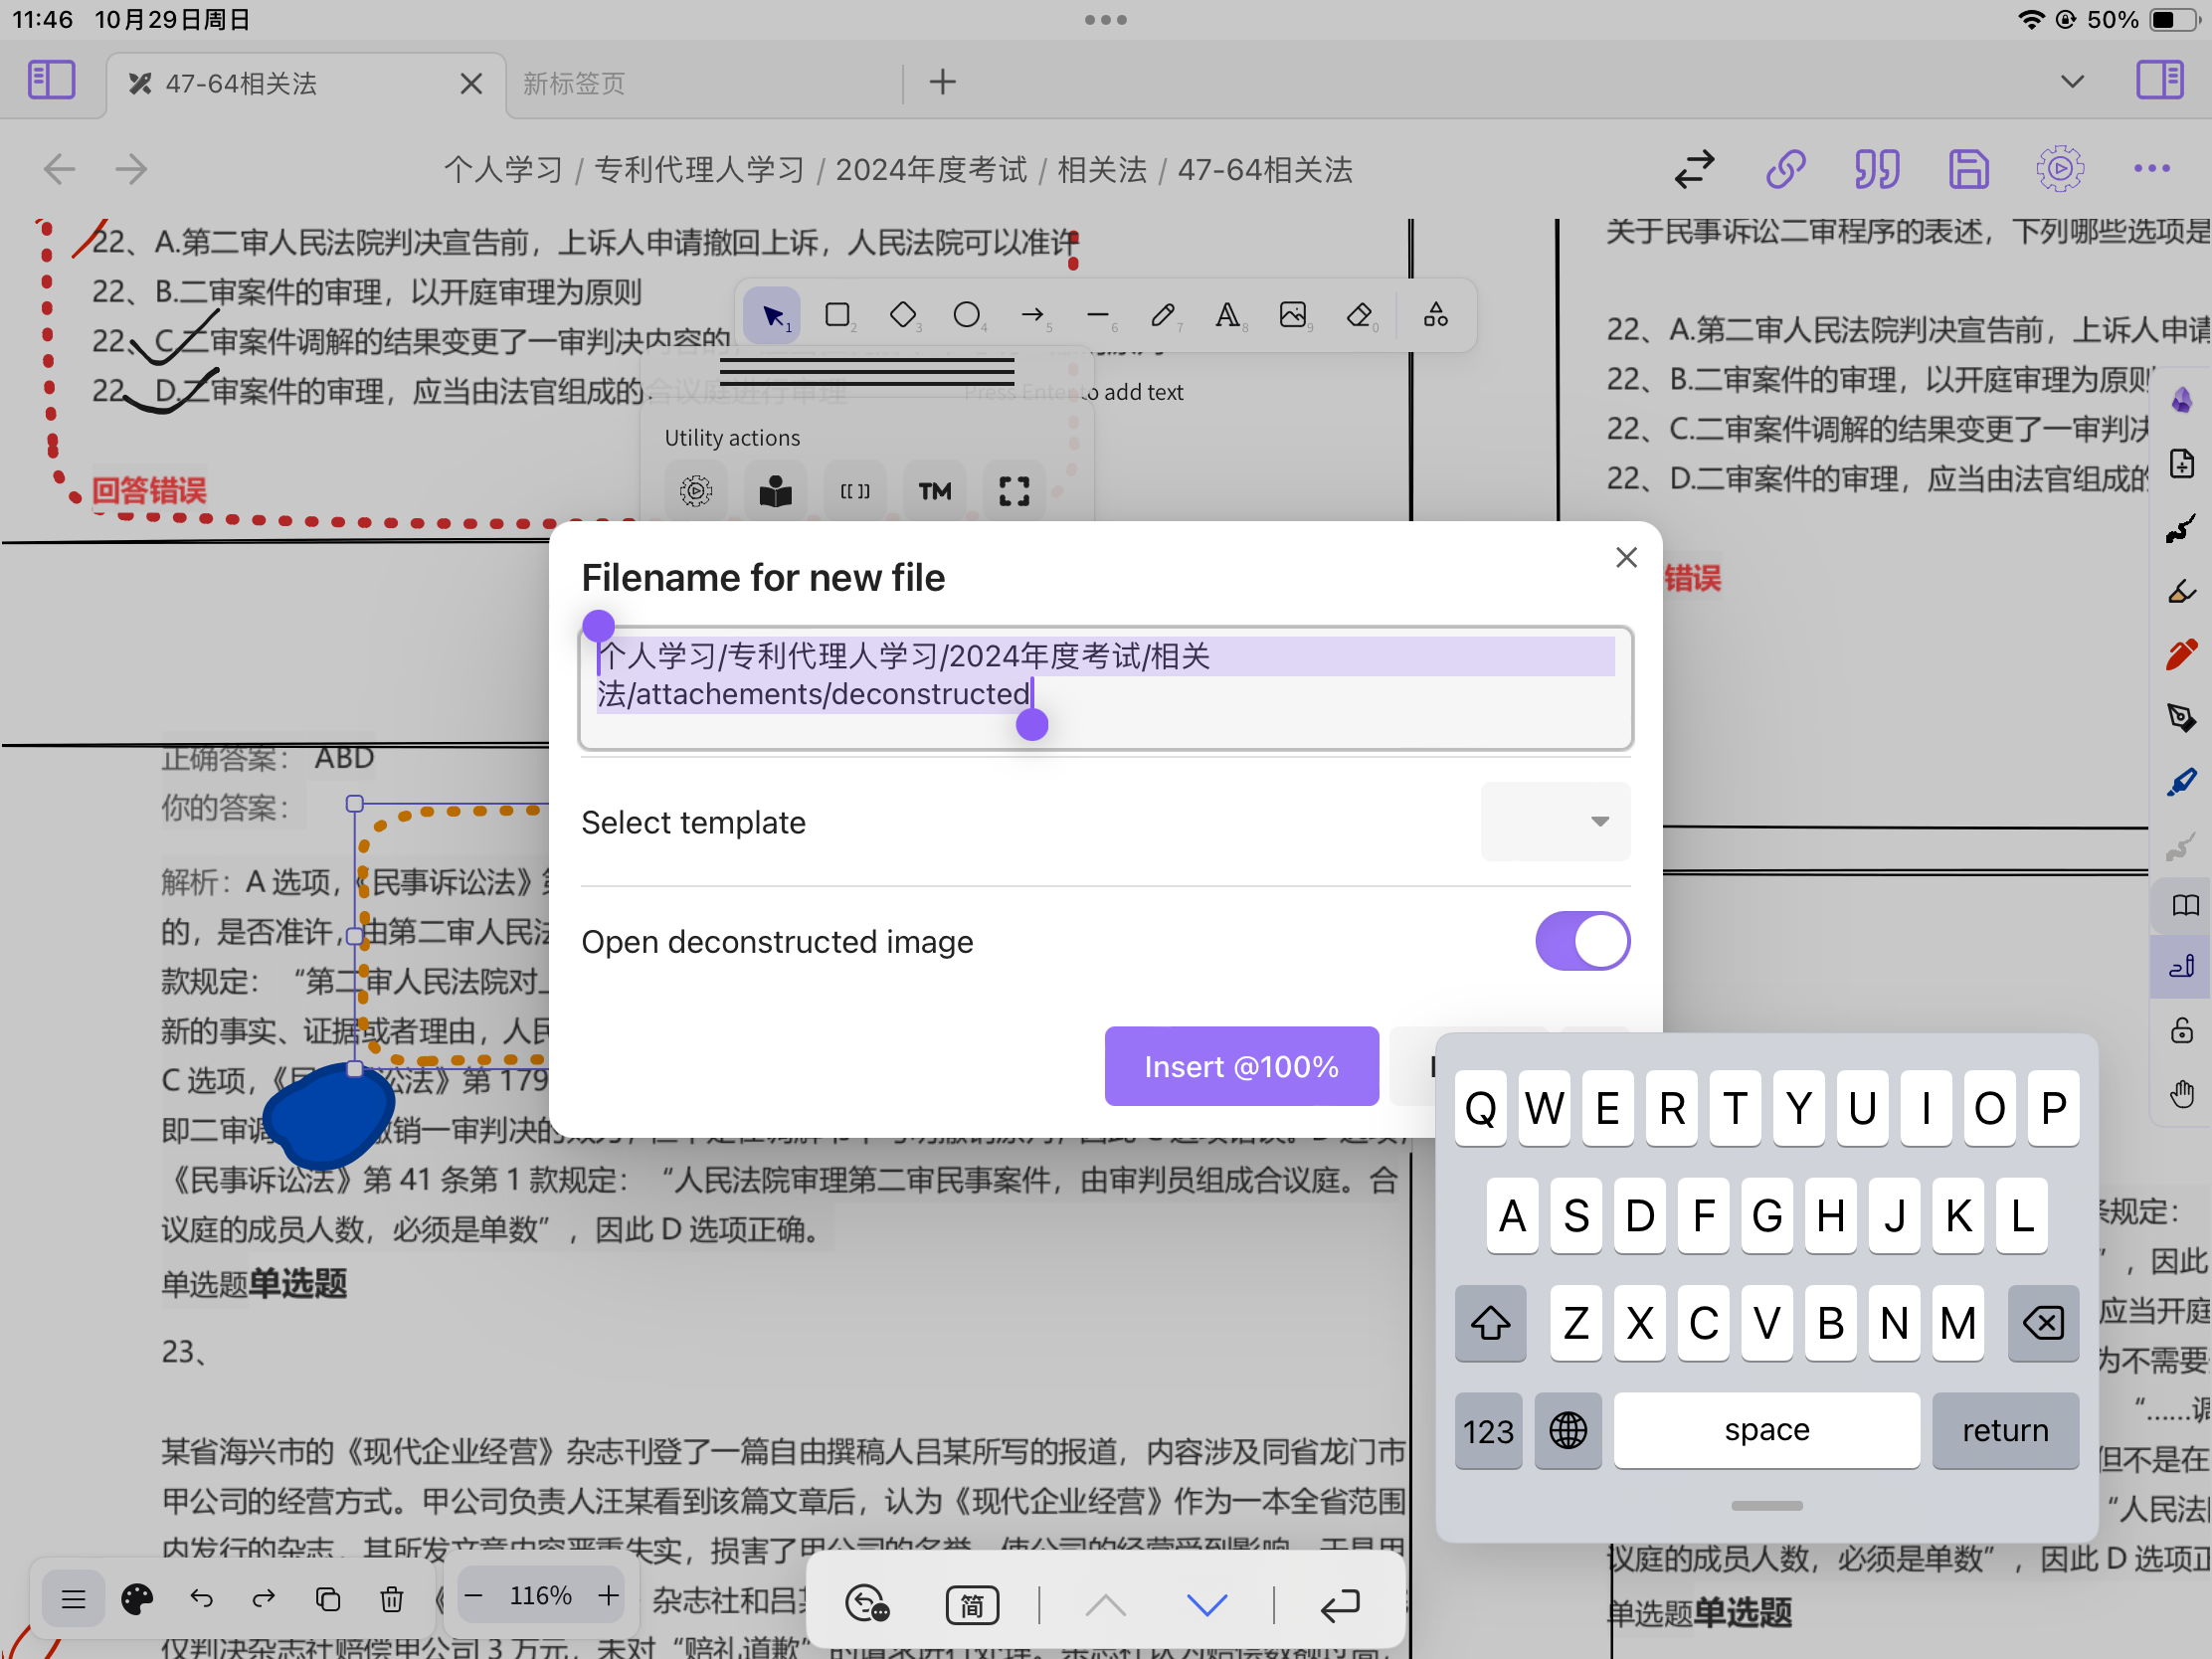2212x1659 pixels.
Task: Toggle Open deconstructed image switch
Action: pos(1582,941)
